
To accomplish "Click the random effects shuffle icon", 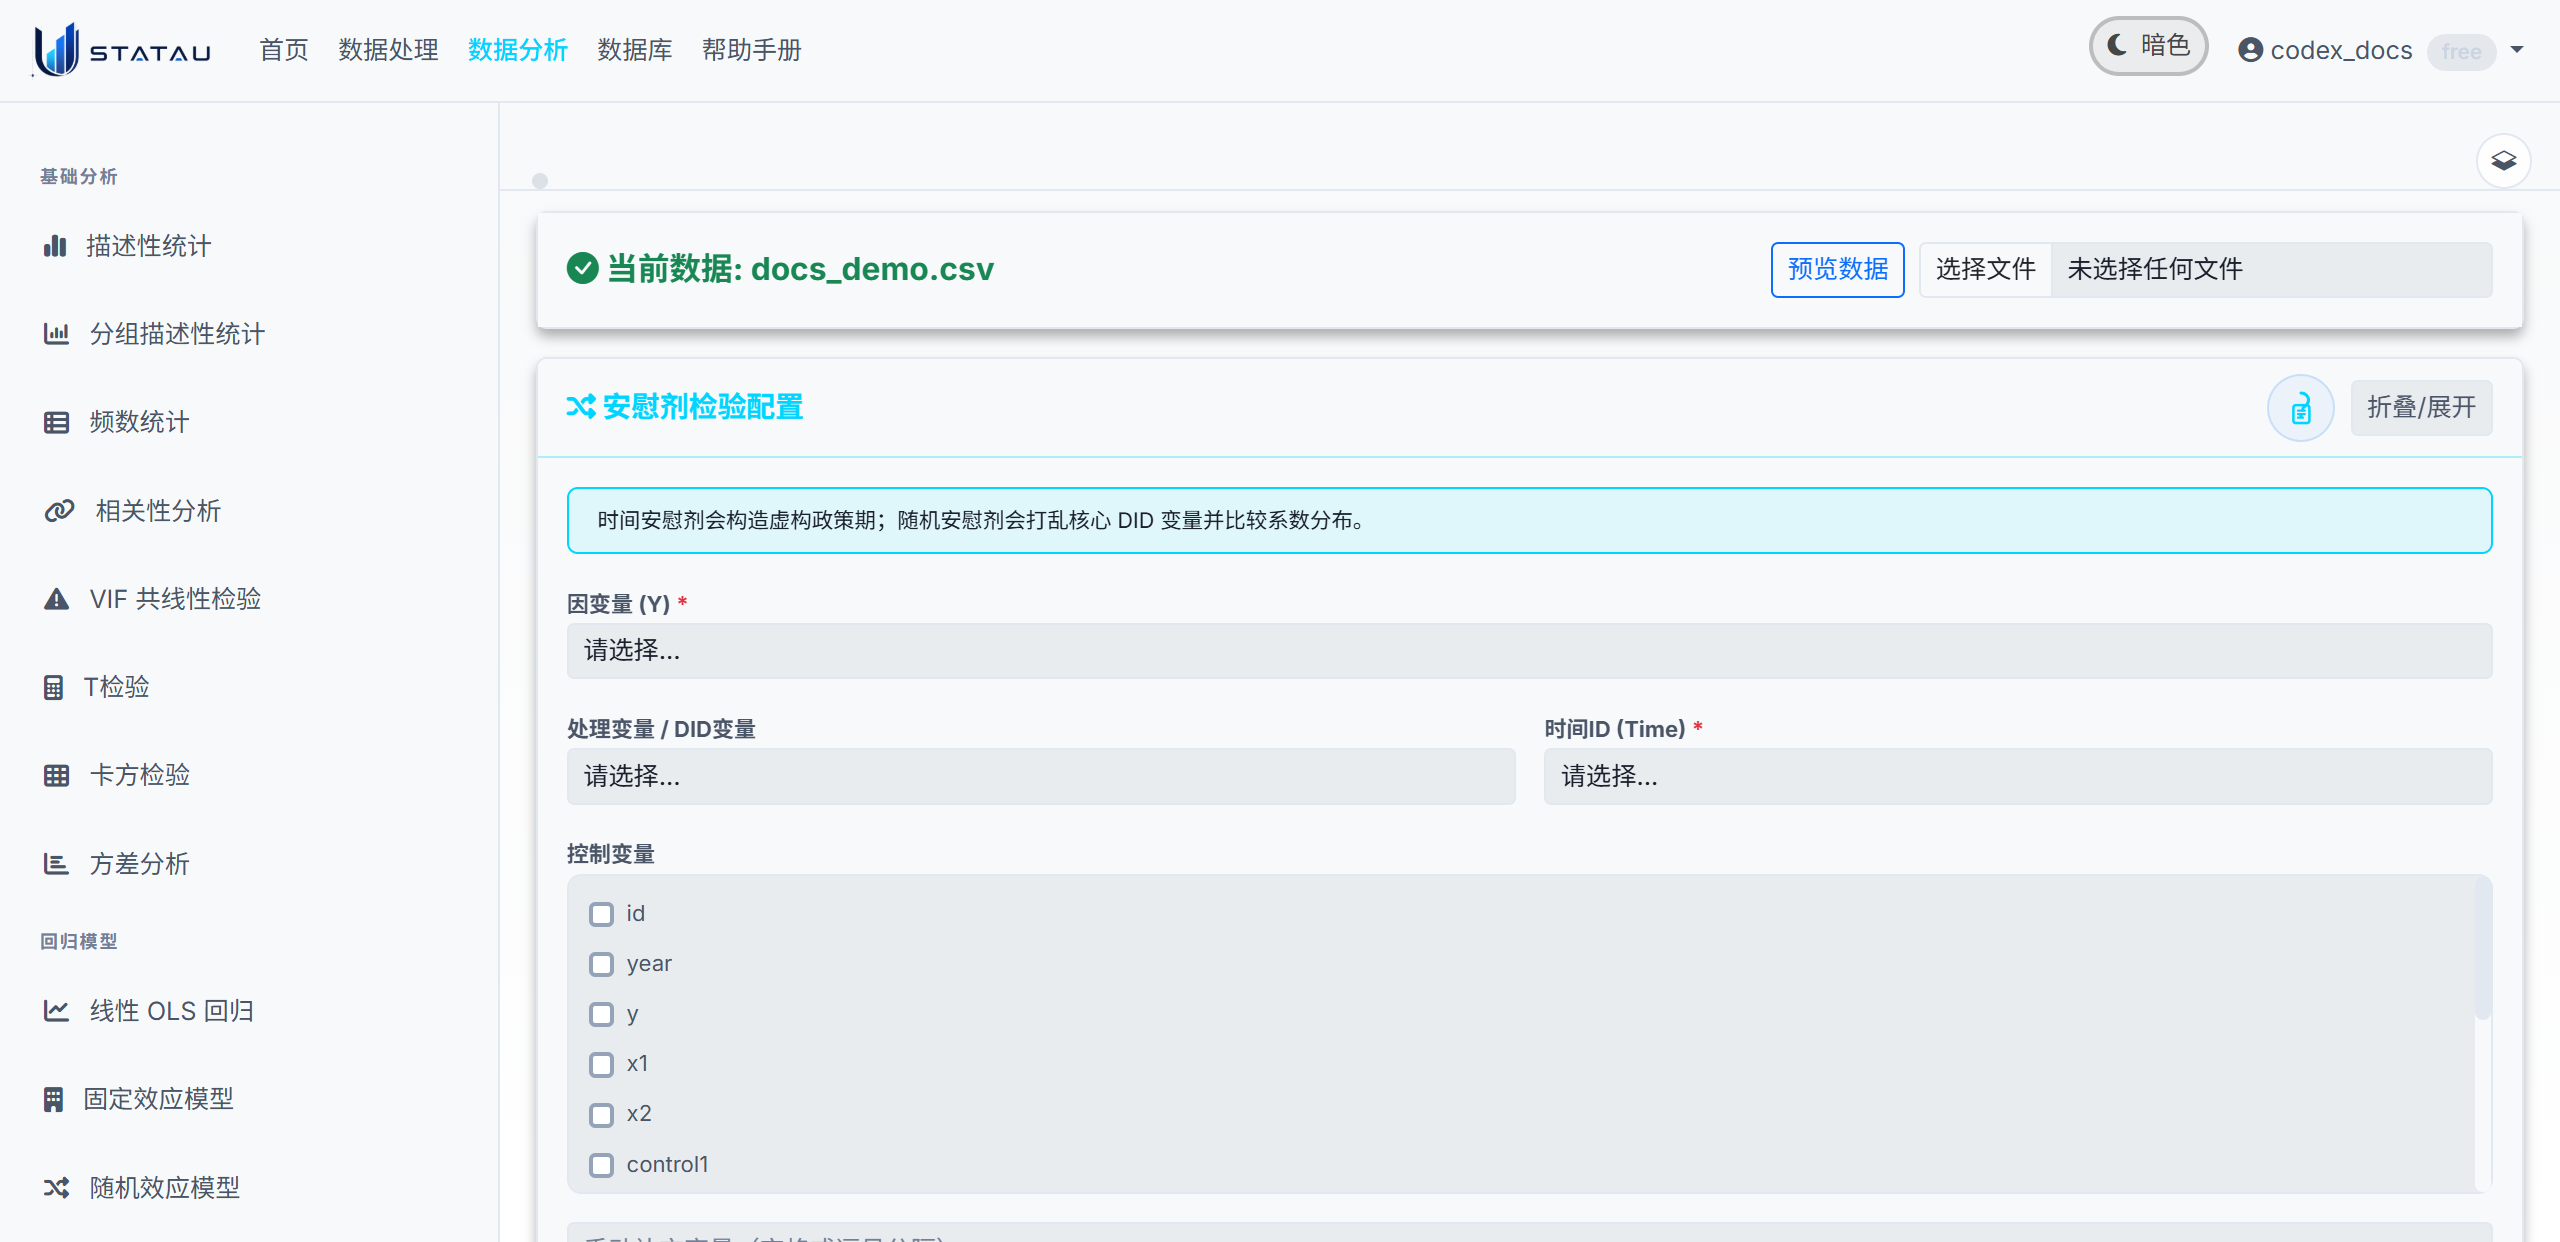I will coord(56,1187).
